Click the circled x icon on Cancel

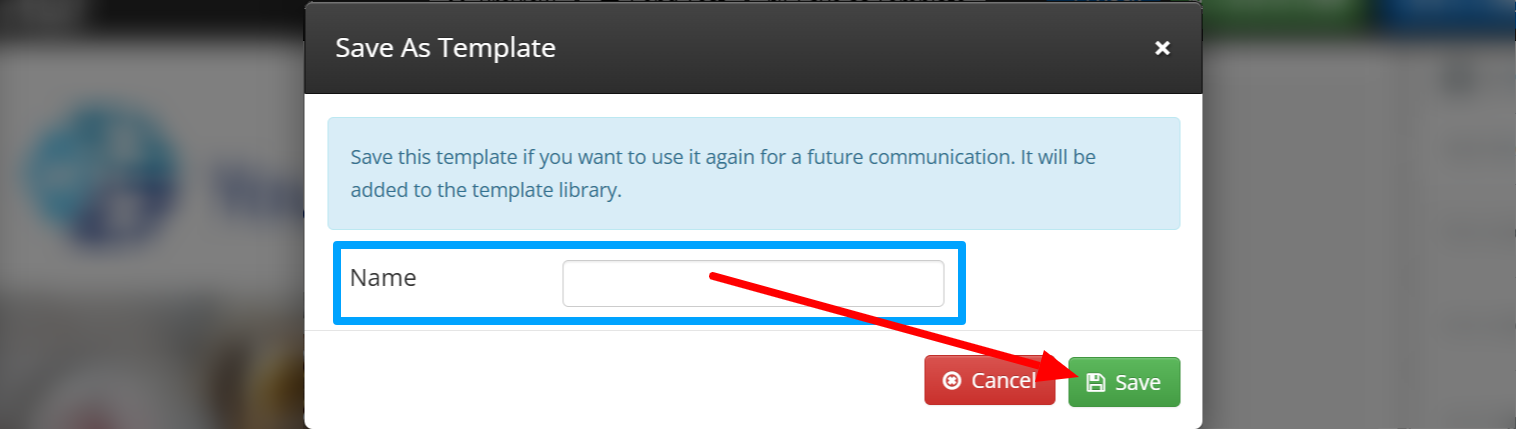click(x=952, y=381)
